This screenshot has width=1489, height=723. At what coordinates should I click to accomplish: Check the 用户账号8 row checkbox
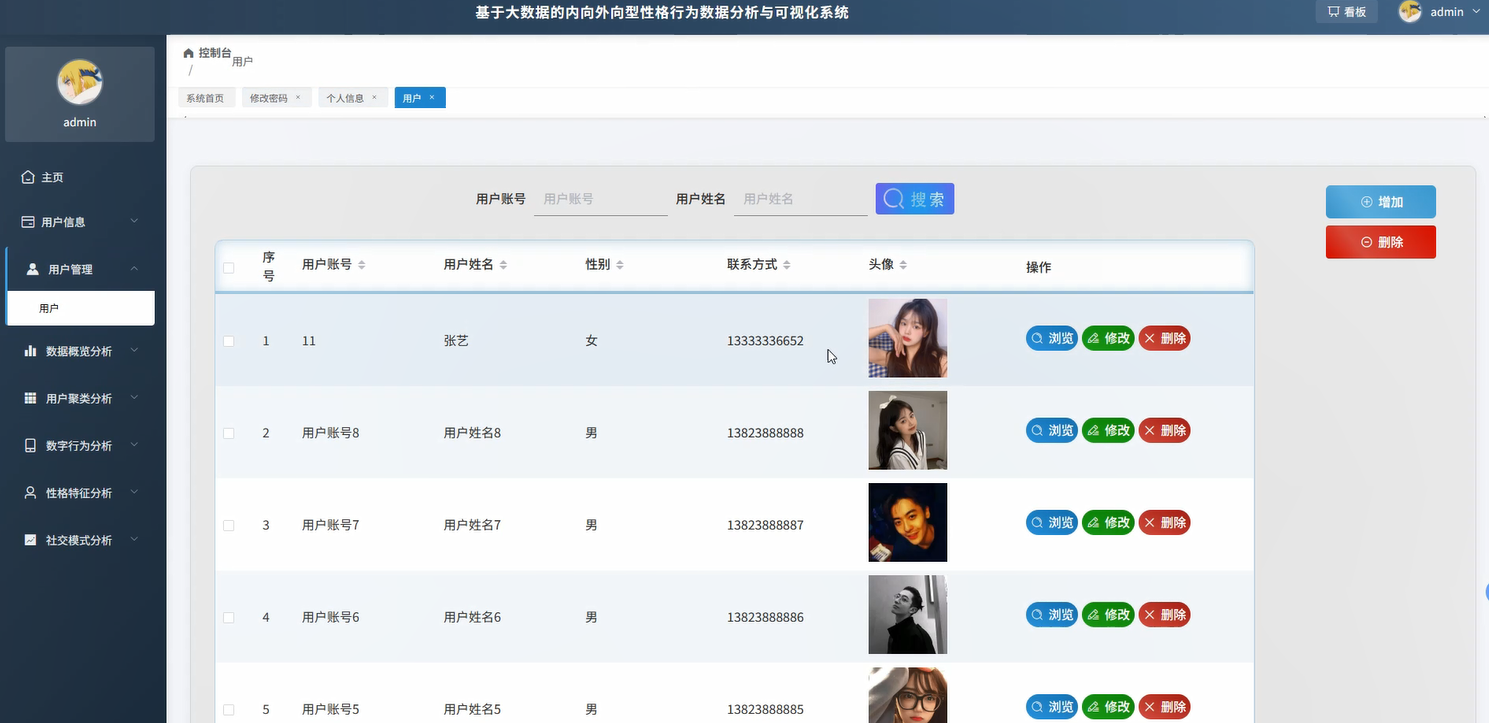point(229,433)
